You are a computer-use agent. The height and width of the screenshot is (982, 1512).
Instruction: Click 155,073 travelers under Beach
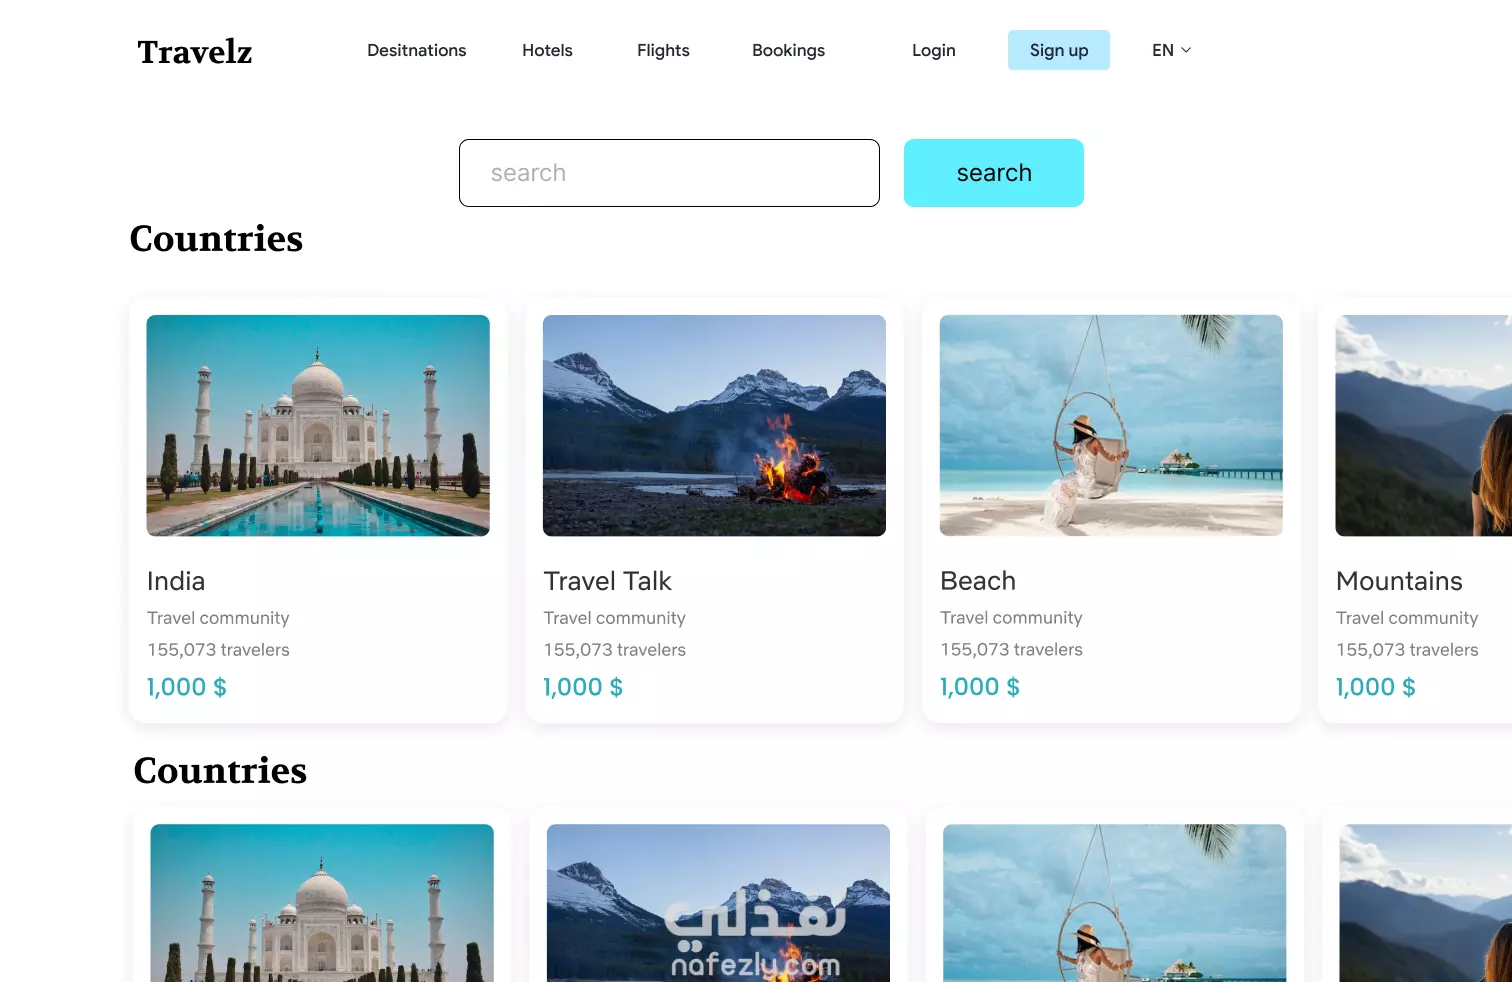[x=1011, y=650]
